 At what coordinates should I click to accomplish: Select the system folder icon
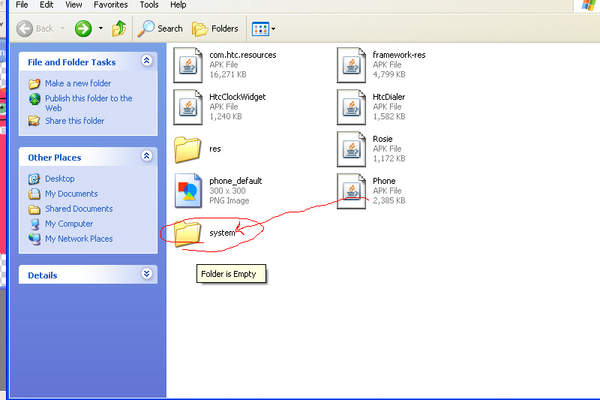coord(188,233)
